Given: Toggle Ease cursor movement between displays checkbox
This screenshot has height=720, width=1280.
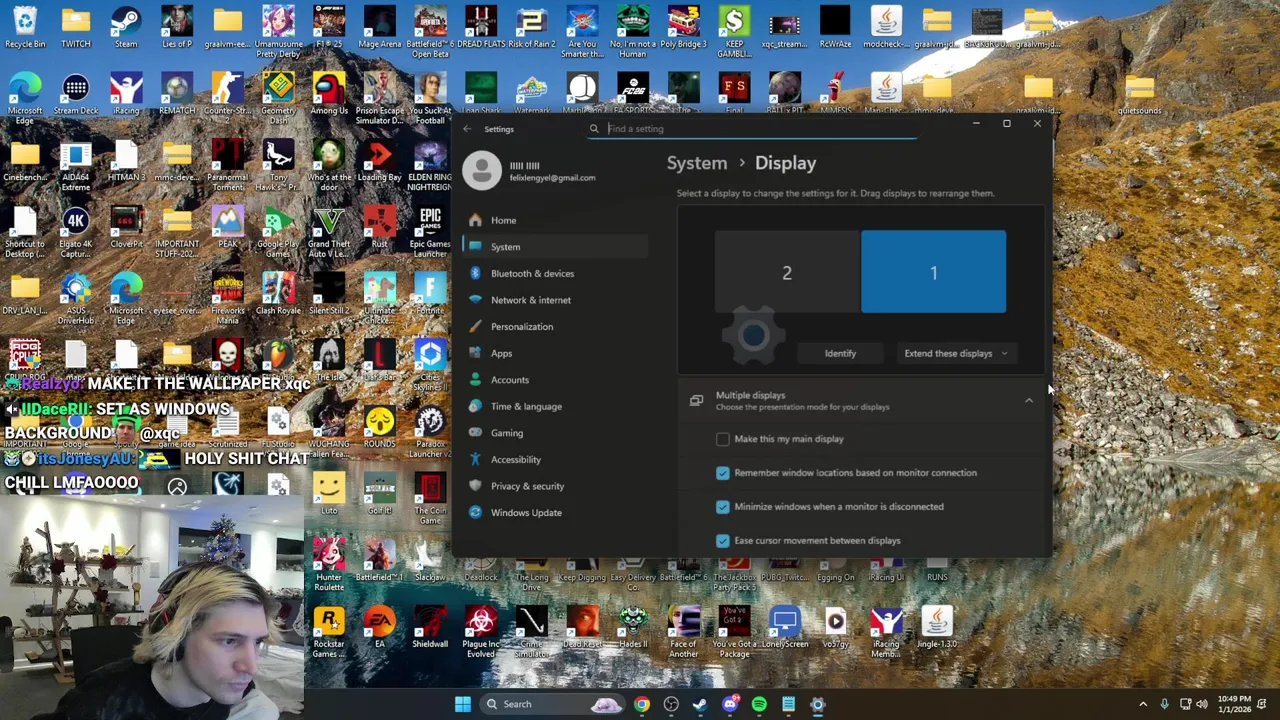Looking at the screenshot, I should [x=723, y=541].
